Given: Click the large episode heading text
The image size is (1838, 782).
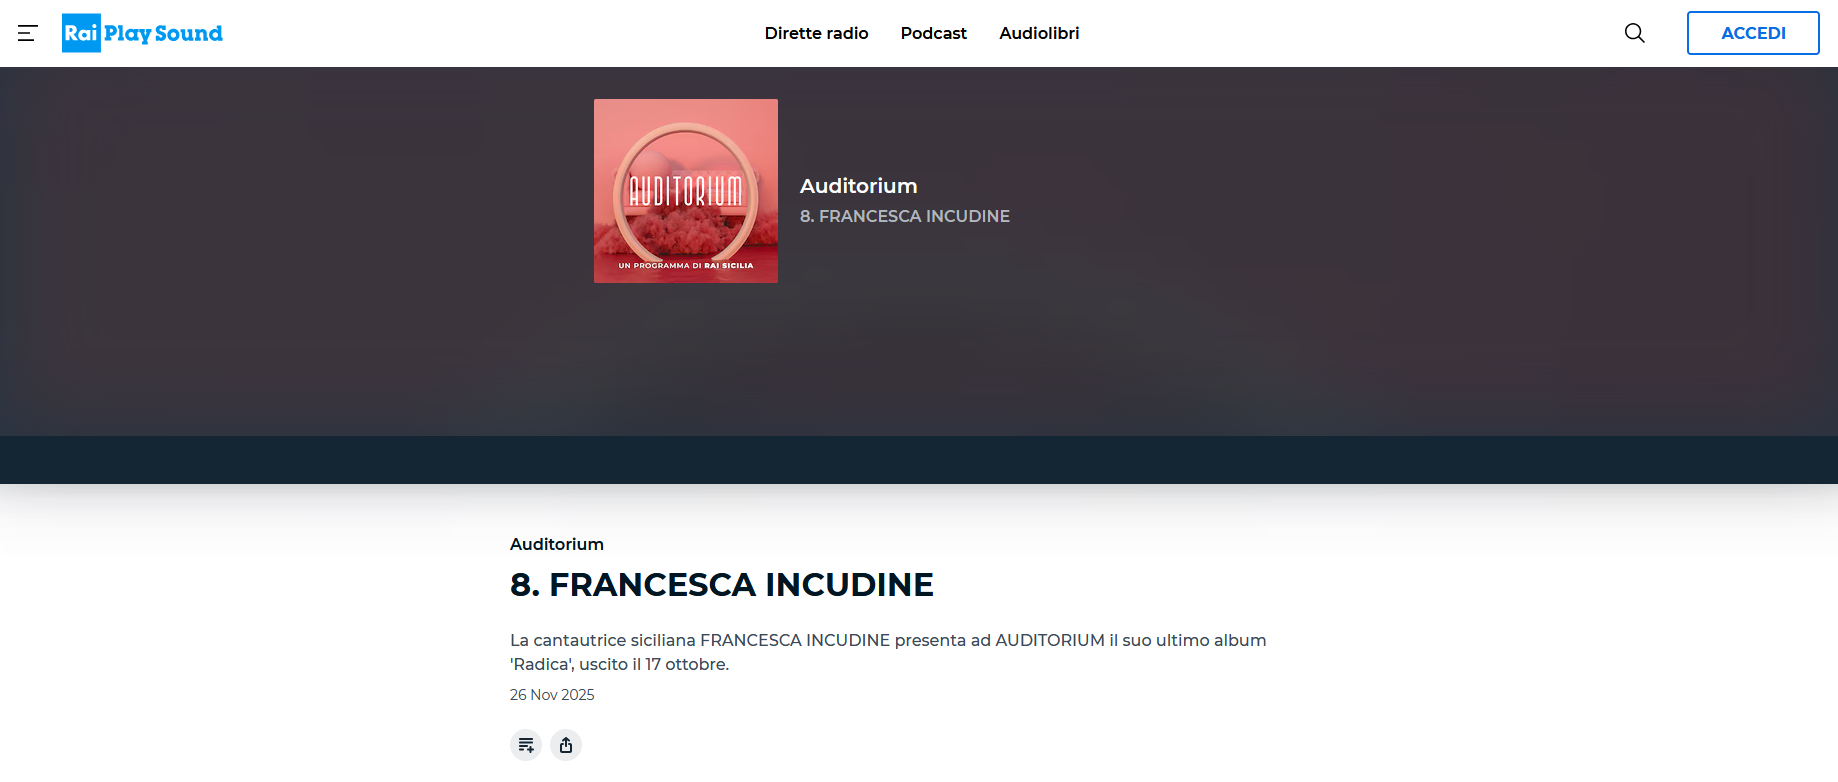Looking at the screenshot, I should [x=722, y=585].
